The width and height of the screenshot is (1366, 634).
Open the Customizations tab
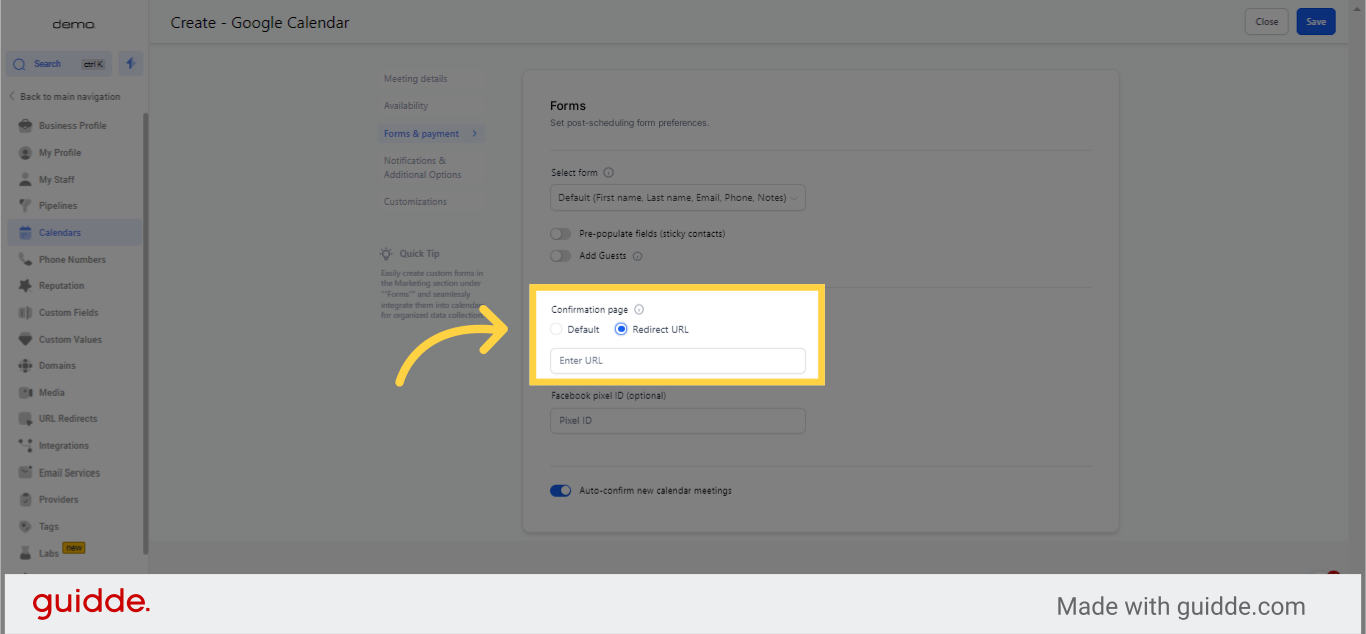[415, 202]
